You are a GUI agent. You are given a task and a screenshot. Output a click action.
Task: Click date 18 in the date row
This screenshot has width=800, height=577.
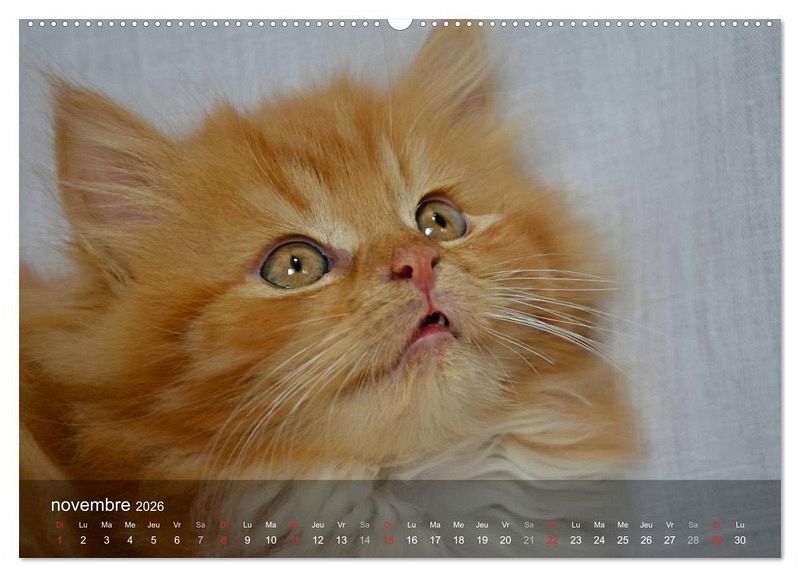459,540
